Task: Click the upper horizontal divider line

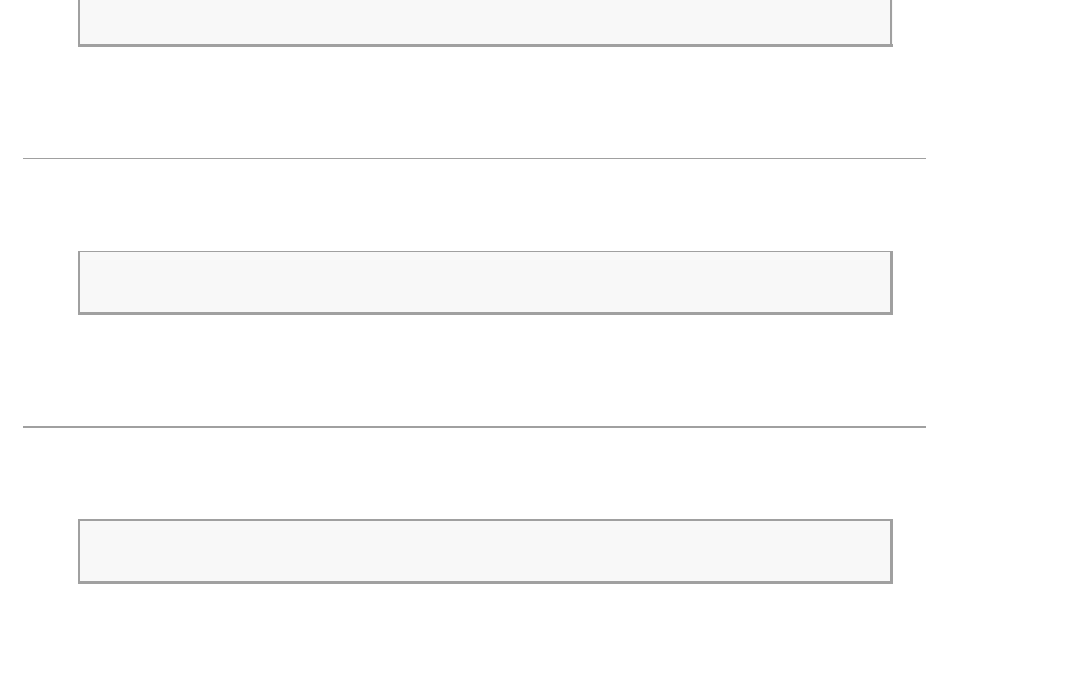Action: coord(474,158)
